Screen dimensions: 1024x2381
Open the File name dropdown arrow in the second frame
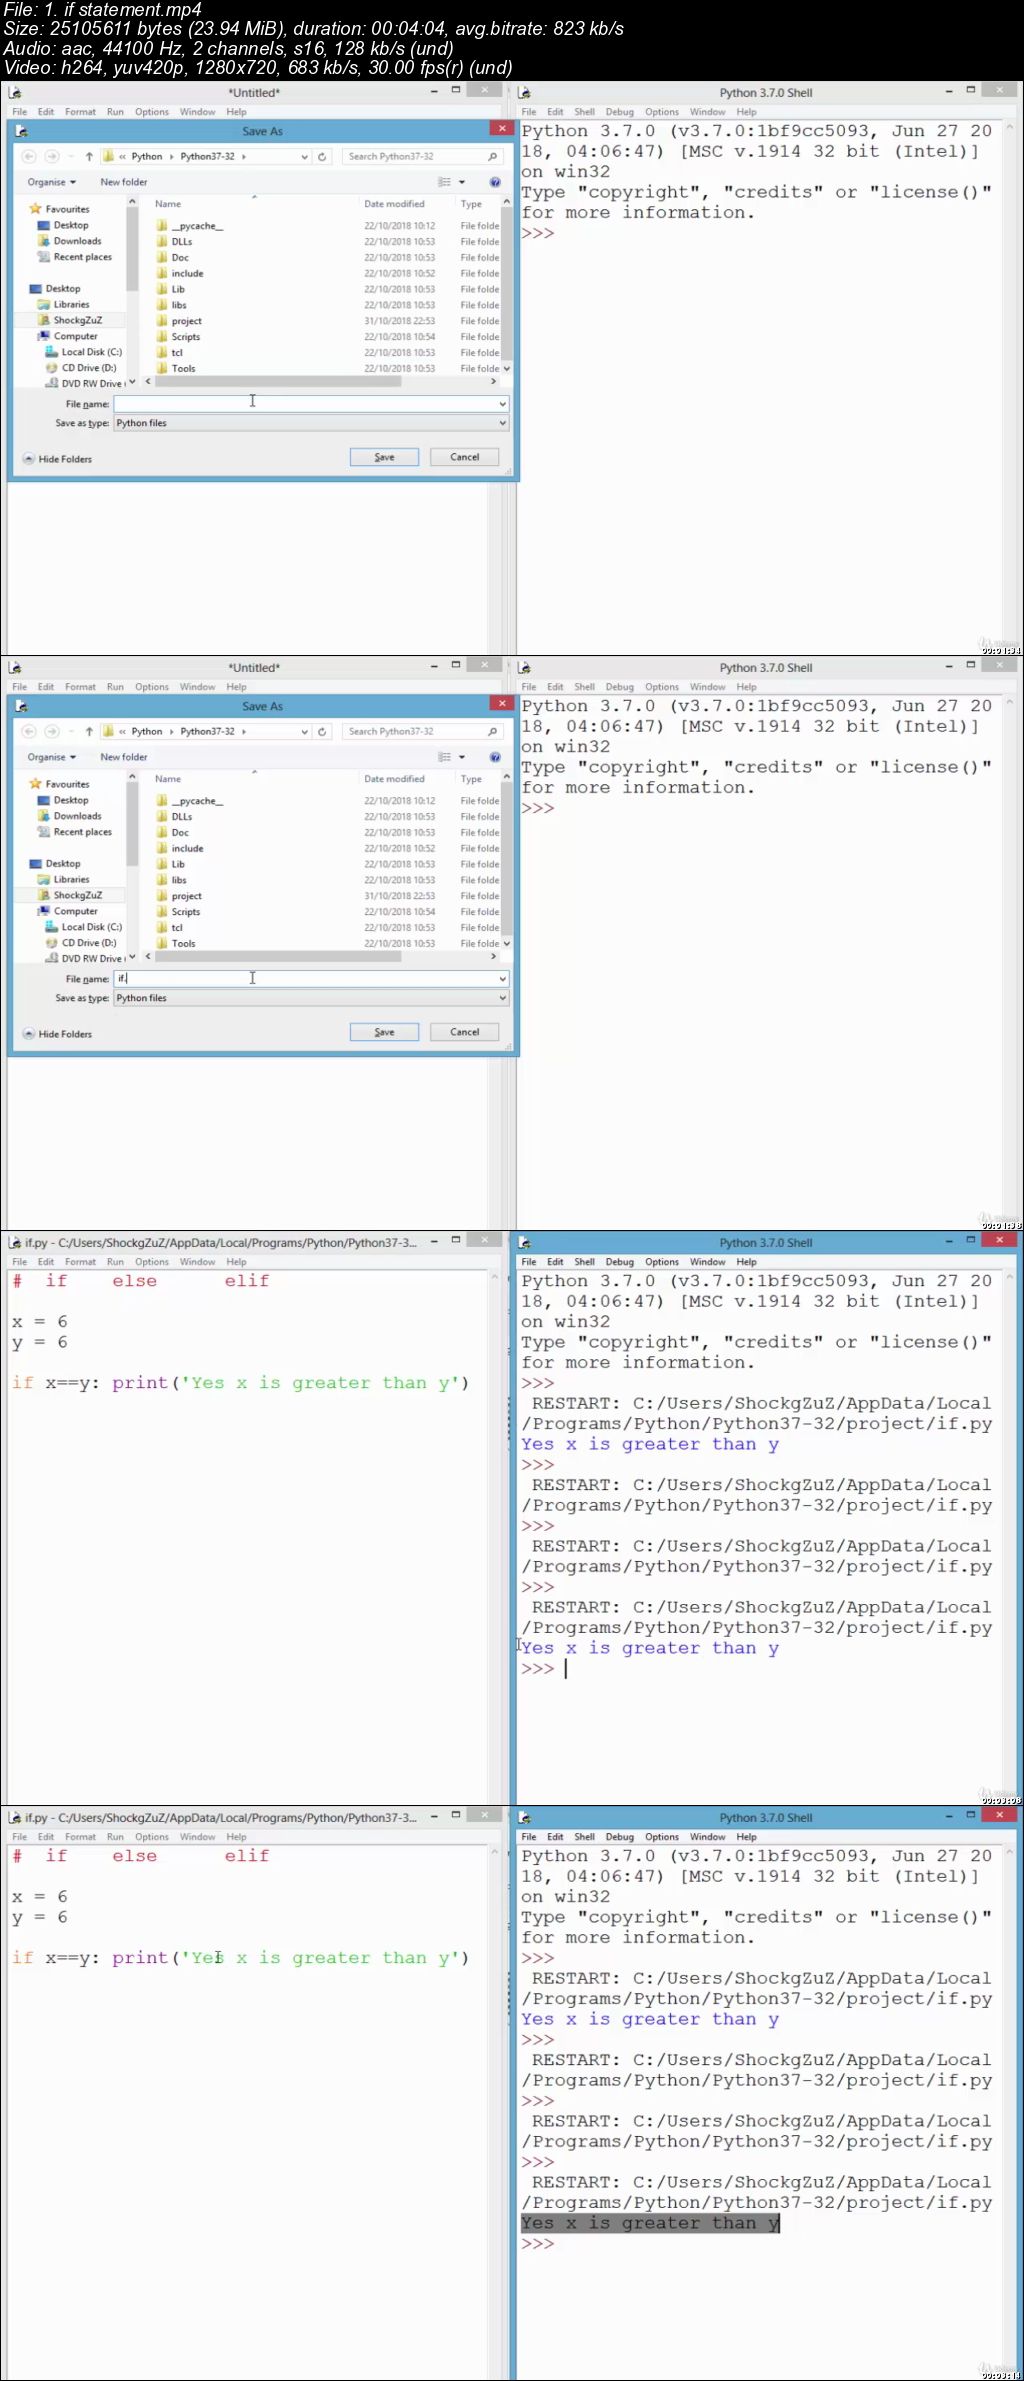[x=503, y=978]
